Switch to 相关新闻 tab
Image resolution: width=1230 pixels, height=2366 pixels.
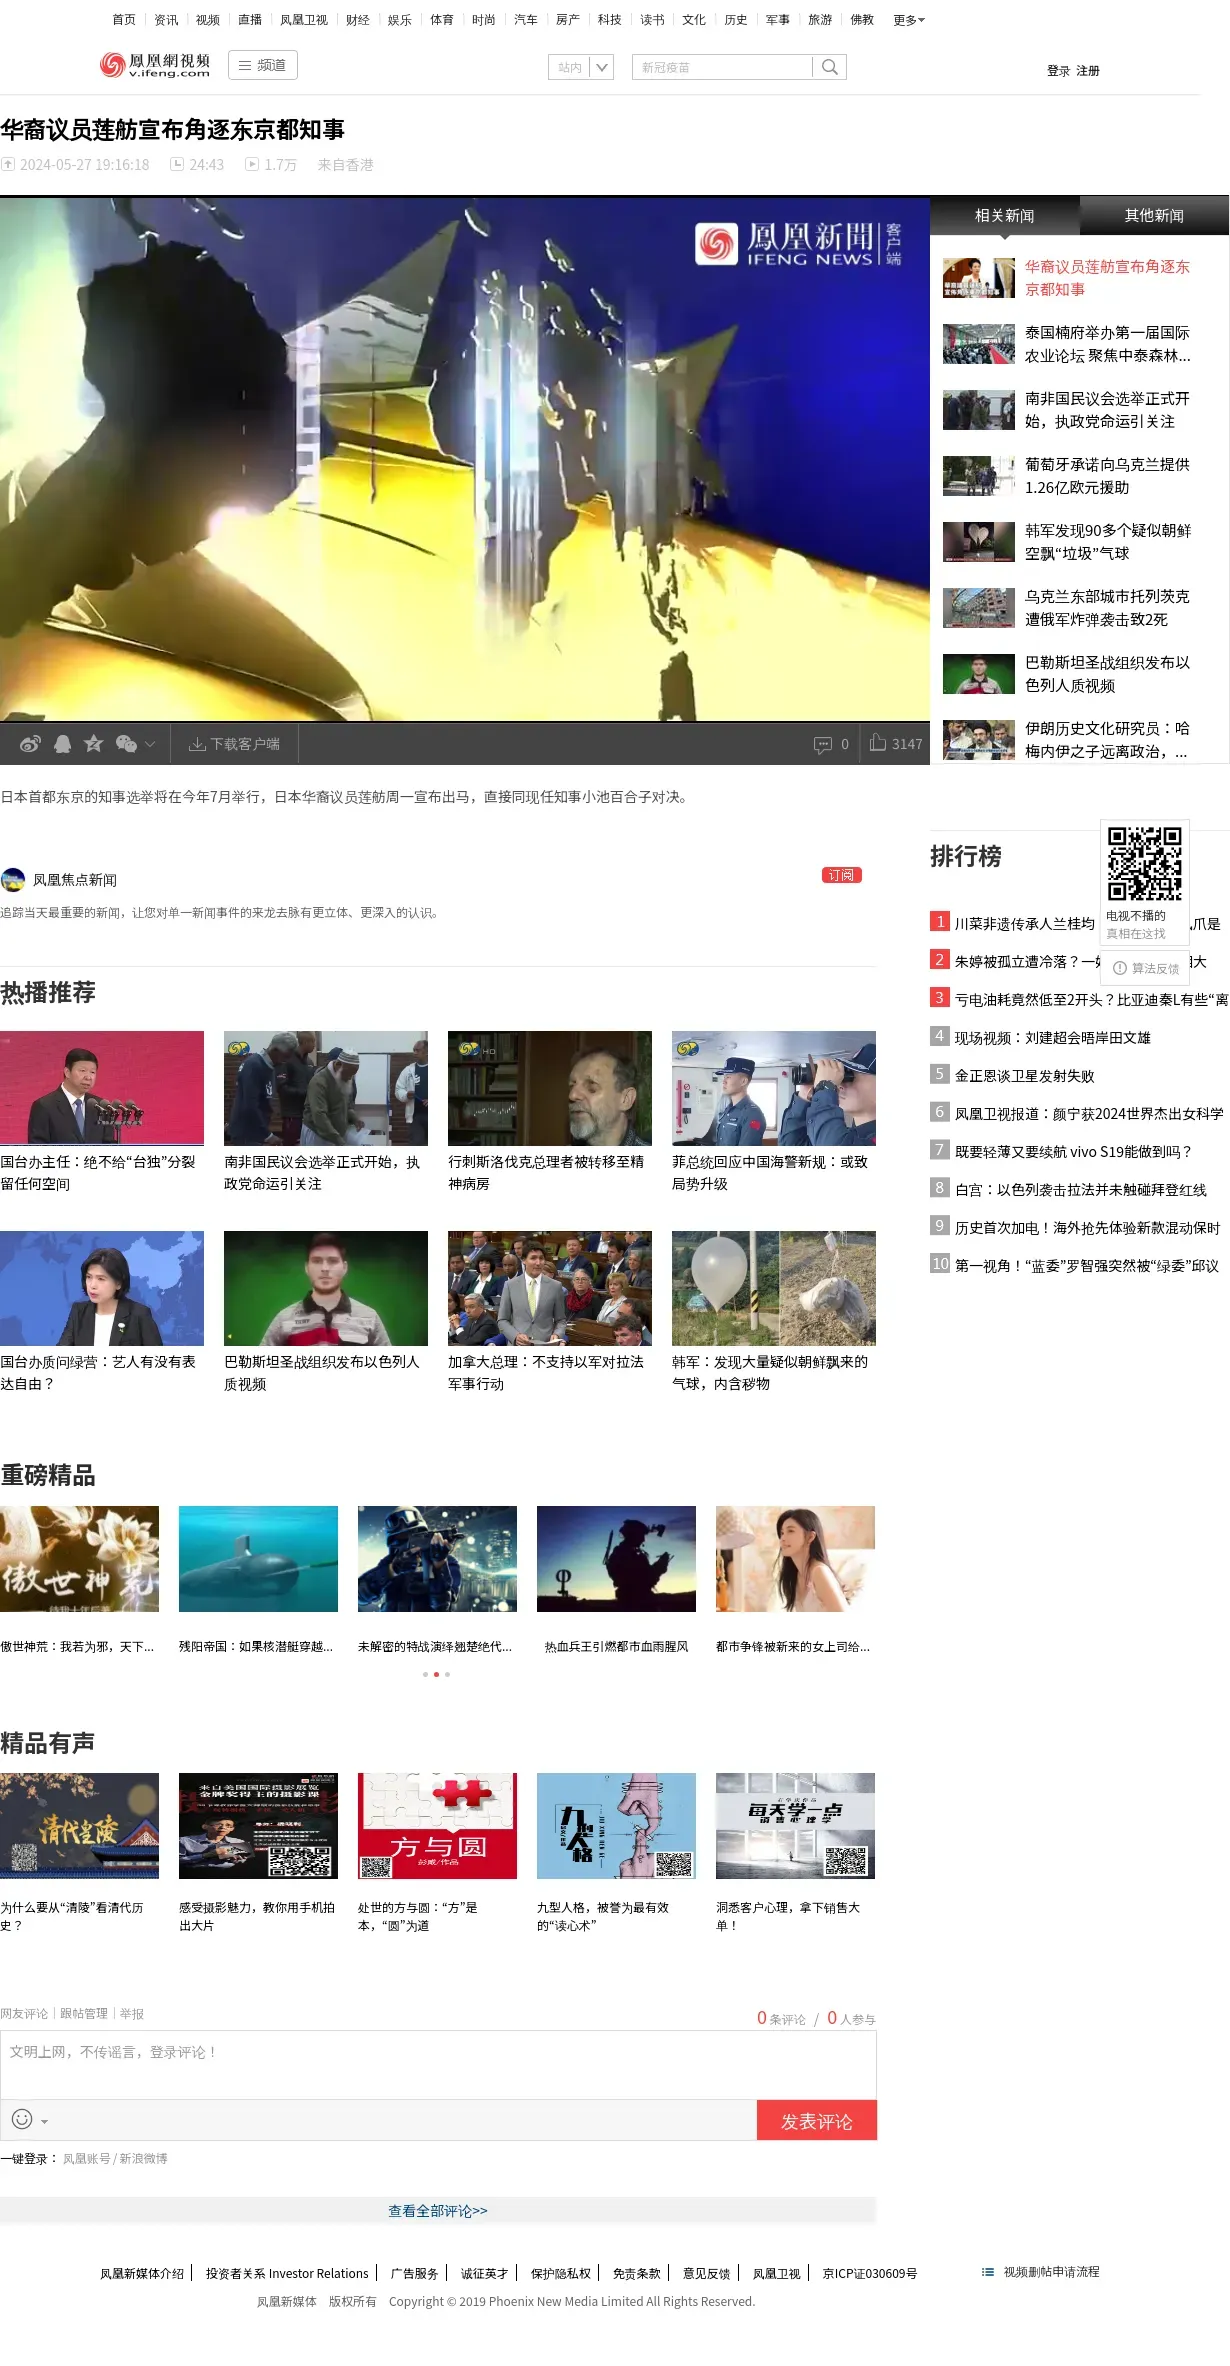[x=1005, y=216]
